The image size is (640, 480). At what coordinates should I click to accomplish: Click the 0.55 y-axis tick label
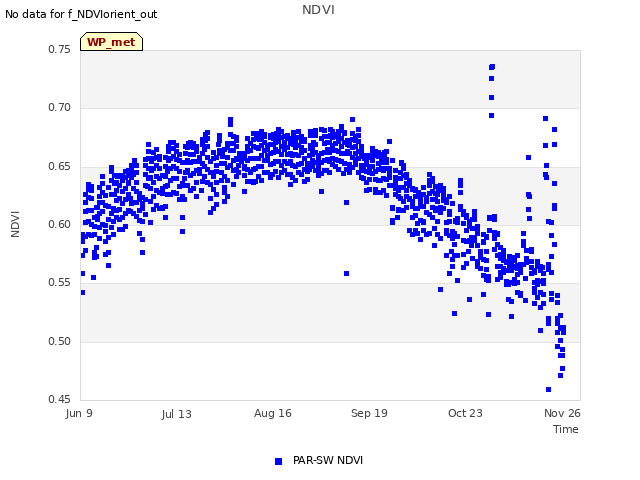point(60,282)
